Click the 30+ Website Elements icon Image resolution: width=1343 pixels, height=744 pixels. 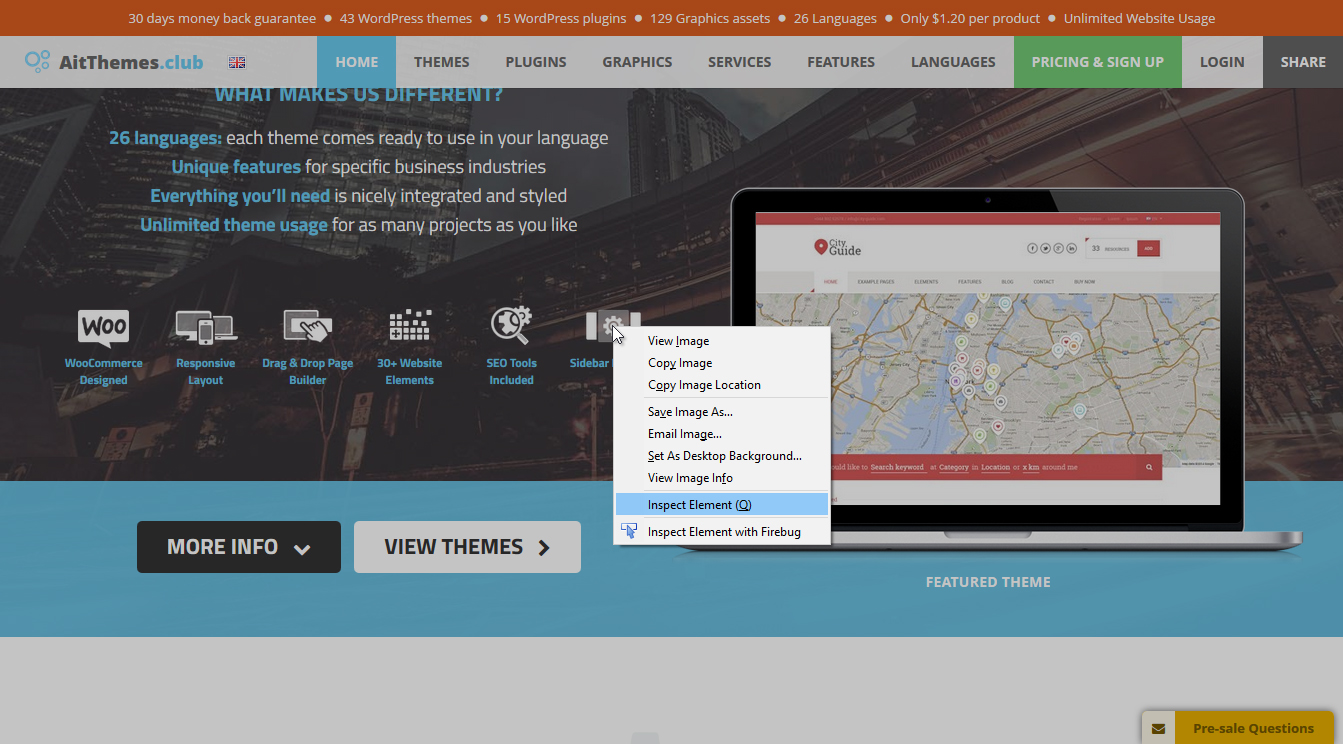[410, 326]
